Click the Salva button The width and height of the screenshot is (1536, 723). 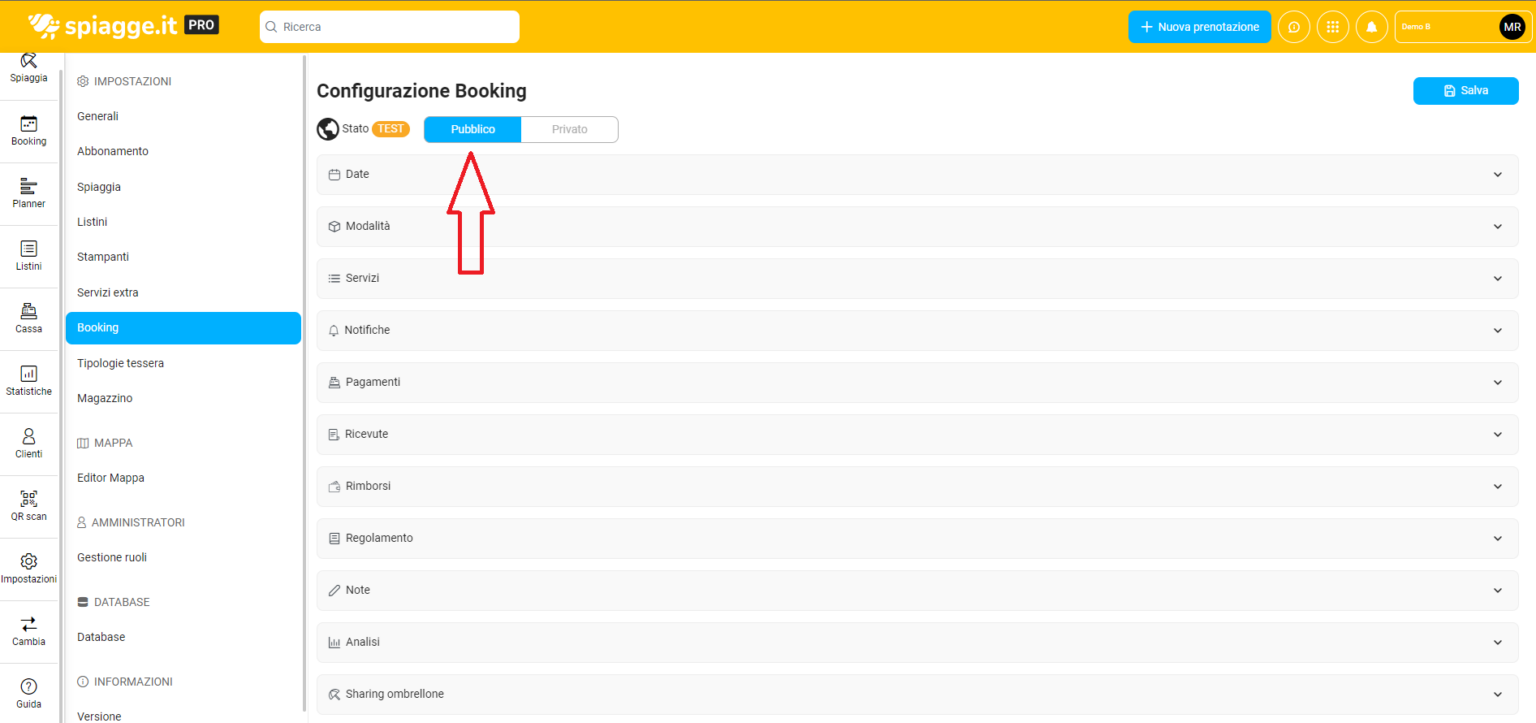[1465, 91]
